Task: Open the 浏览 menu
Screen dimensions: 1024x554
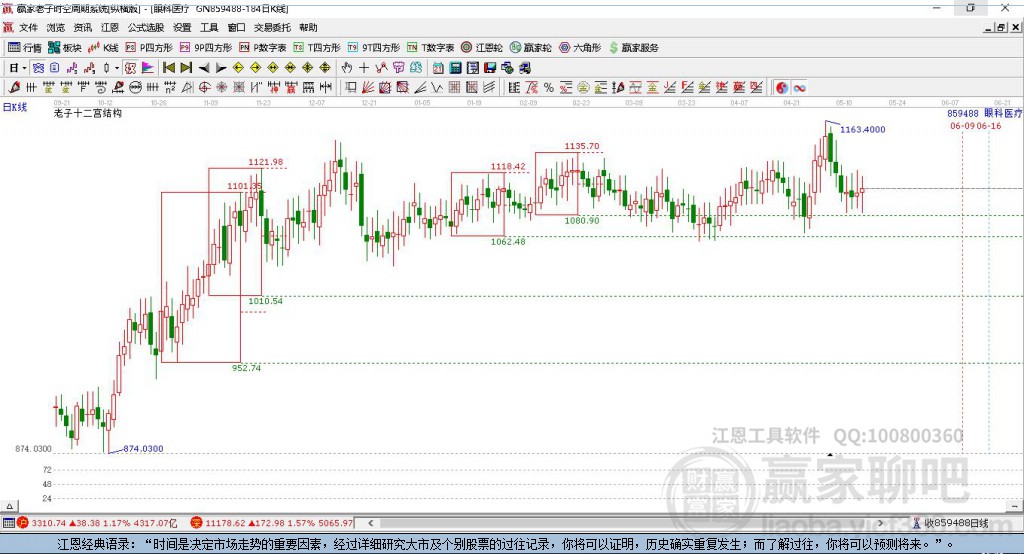Action: [x=56, y=27]
